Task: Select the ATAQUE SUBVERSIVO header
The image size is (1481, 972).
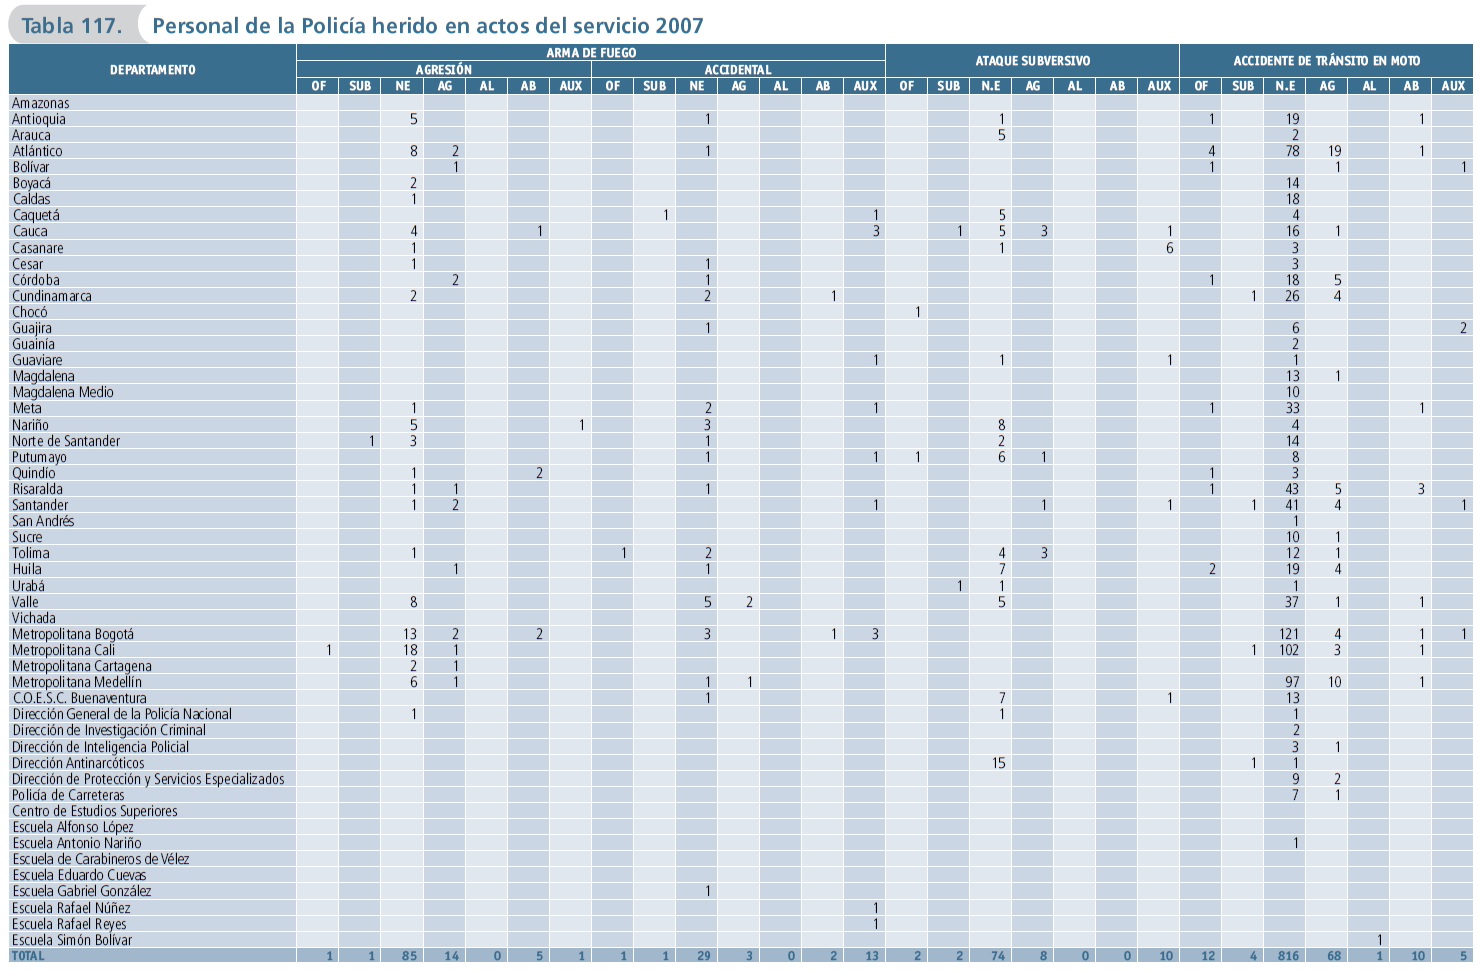Action: 1032,61
